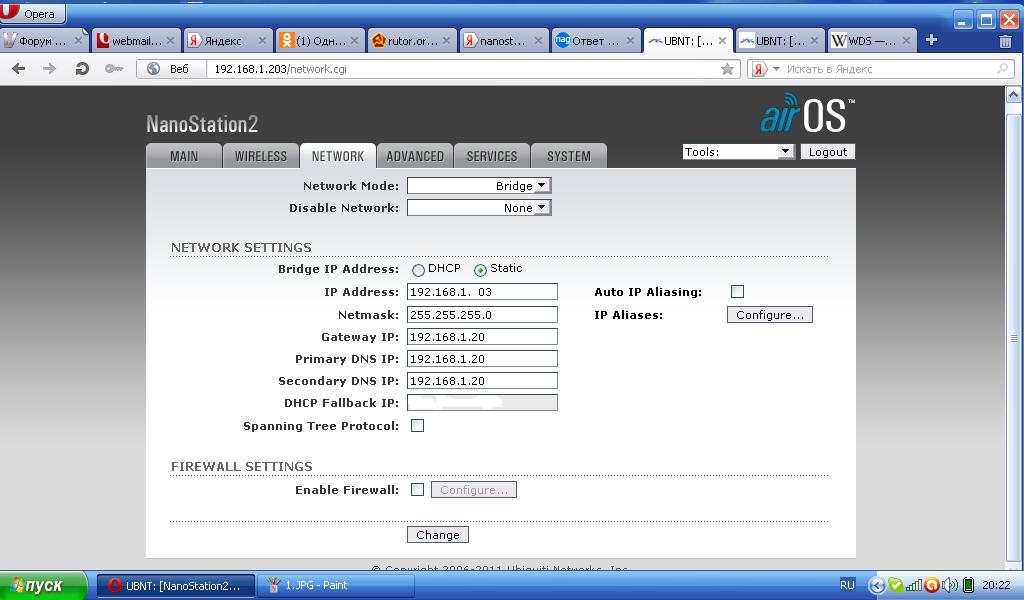The width and height of the screenshot is (1024, 600).
Task: Select DHCP for Bridge IP Address
Action: point(418,270)
